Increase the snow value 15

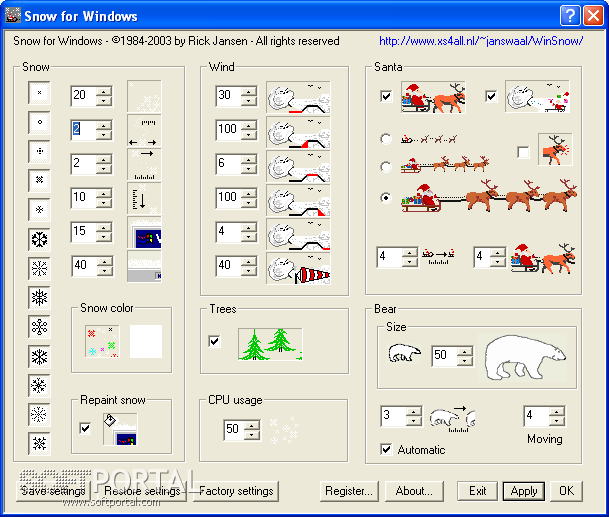104,228
